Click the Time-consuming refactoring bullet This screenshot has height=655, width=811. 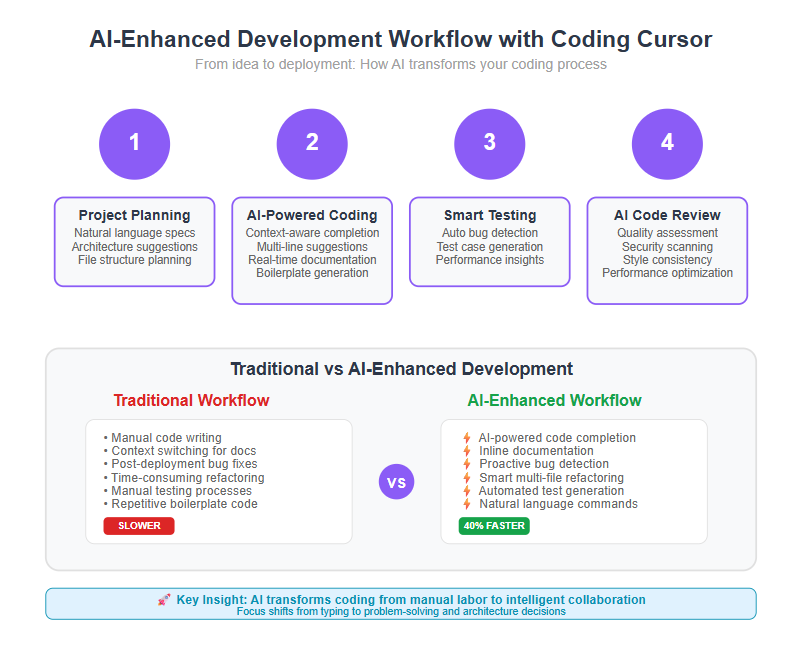coord(184,478)
